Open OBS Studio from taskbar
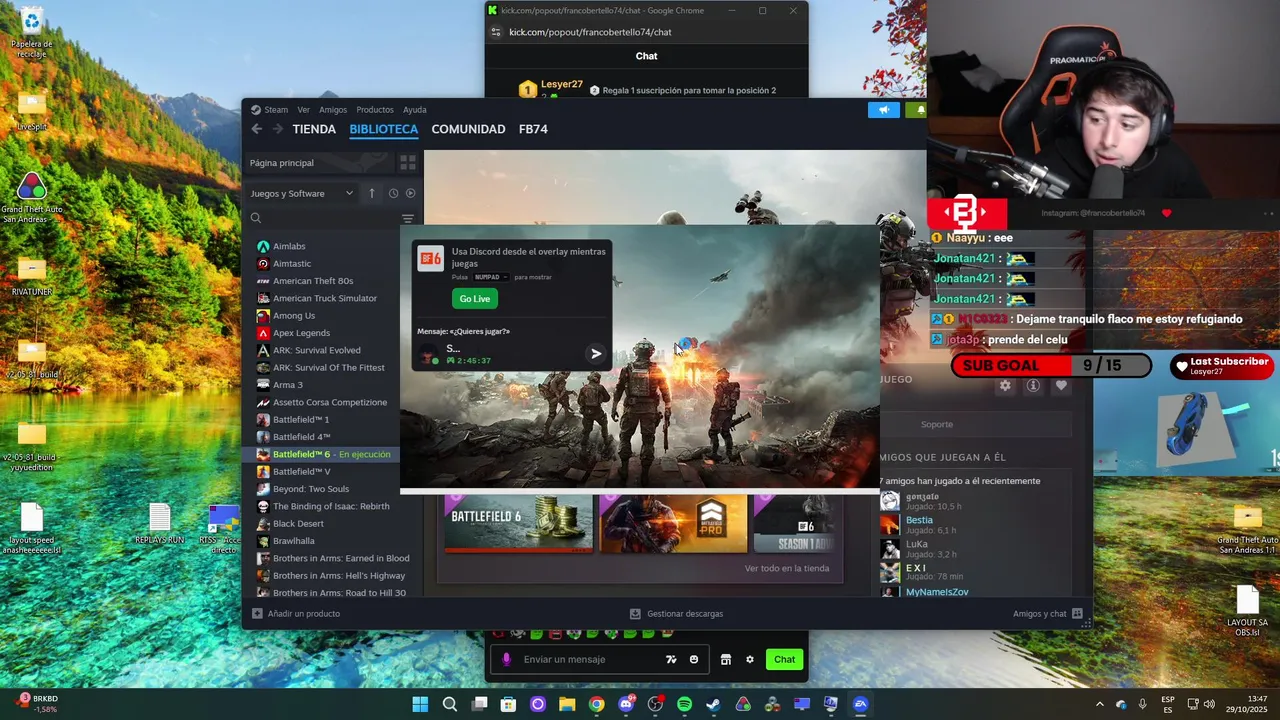This screenshot has width=1280, height=720. coord(655,704)
